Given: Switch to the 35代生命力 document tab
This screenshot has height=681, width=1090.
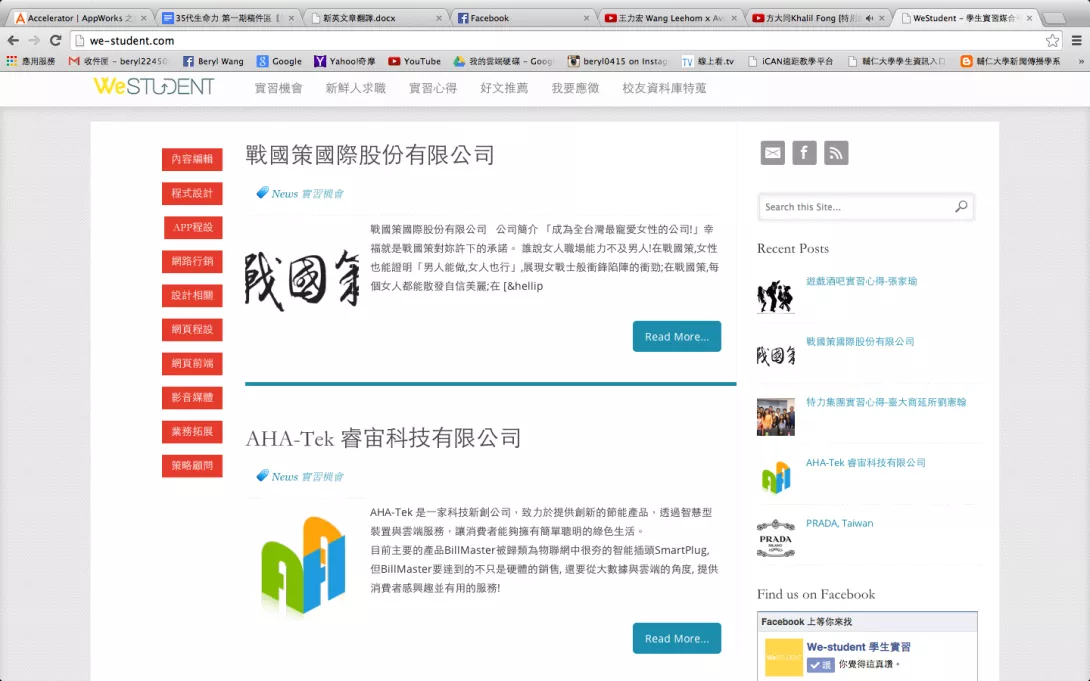Looking at the screenshot, I should click(x=227, y=18).
